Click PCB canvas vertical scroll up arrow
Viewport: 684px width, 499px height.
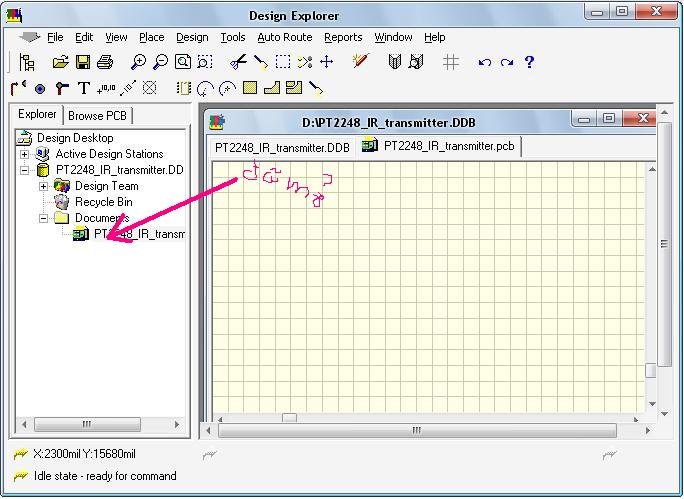coord(652,169)
